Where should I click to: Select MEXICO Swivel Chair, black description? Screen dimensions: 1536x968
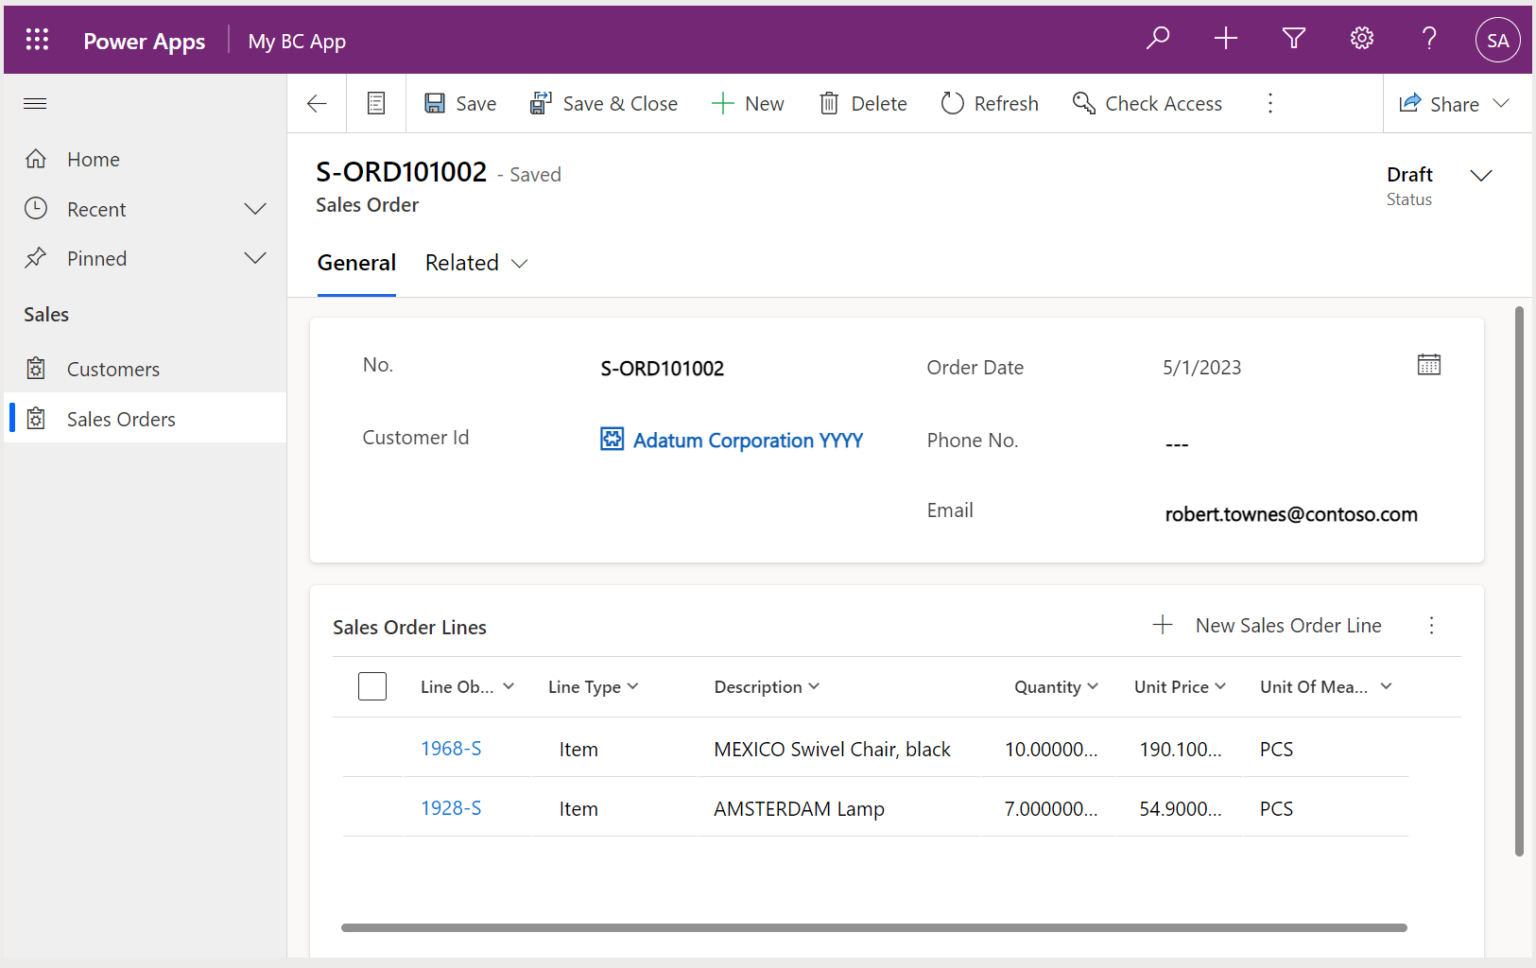pyautogui.click(x=832, y=749)
